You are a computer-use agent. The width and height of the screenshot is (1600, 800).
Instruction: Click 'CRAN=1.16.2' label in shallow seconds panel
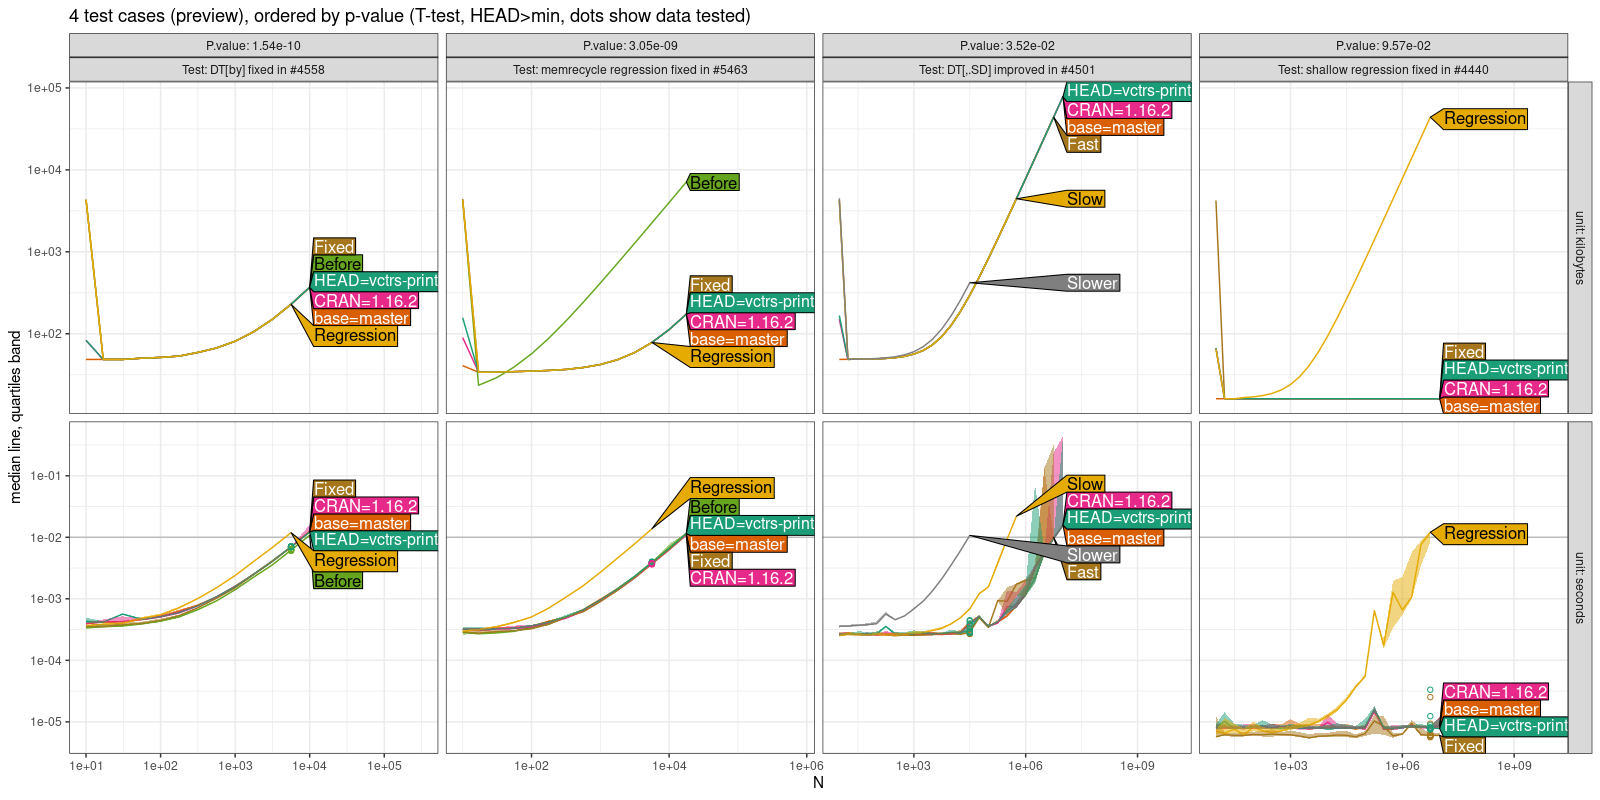pyautogui.click(x=1495, y=692)
